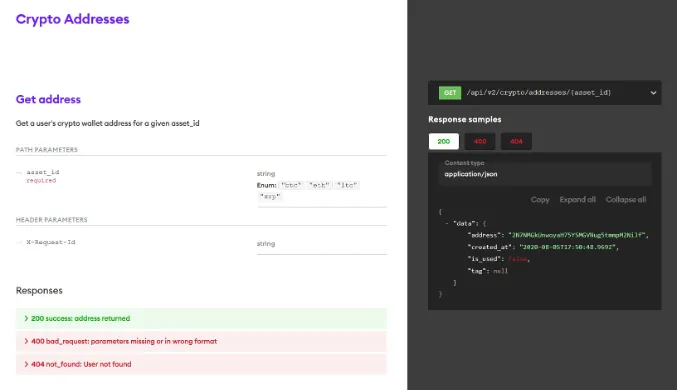
Task: Click Expand all in response sample
Action: point(578,200)
